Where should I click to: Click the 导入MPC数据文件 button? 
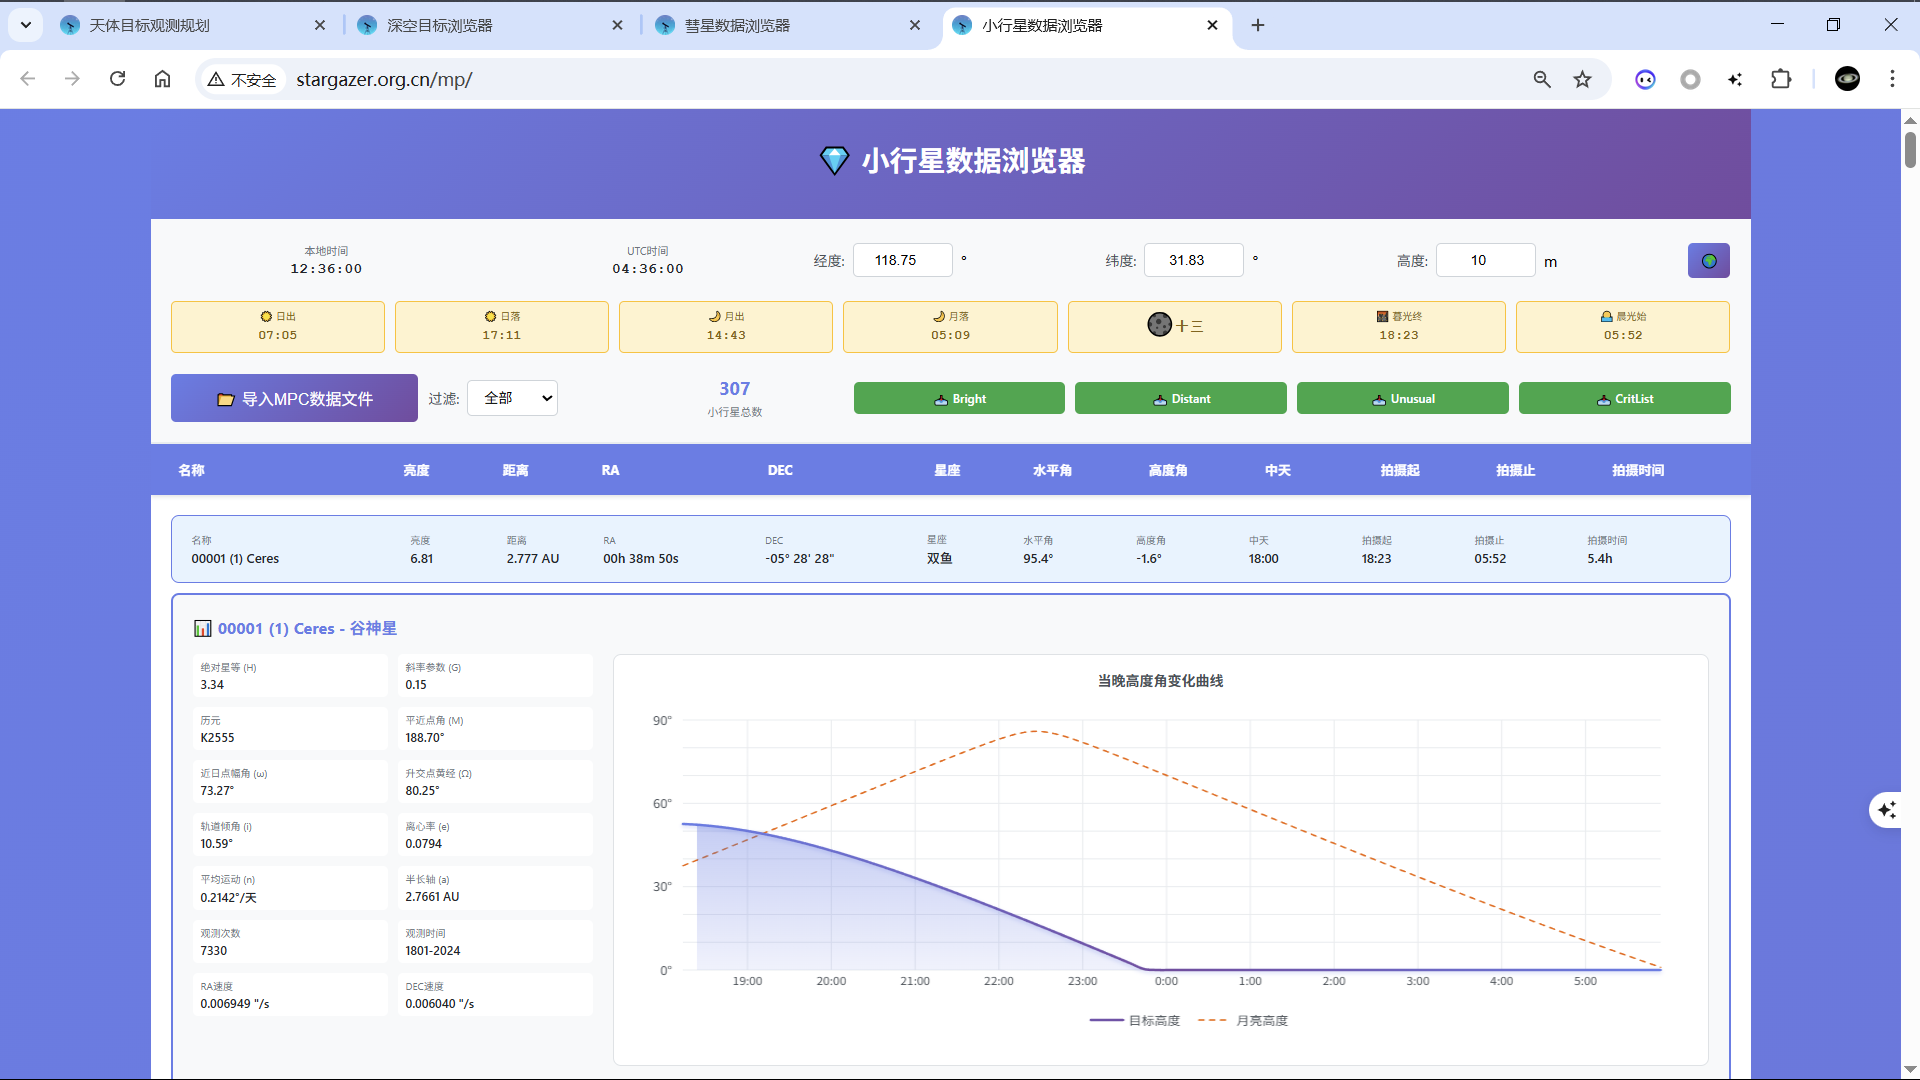pyautogui.click(x=294, y=398)
